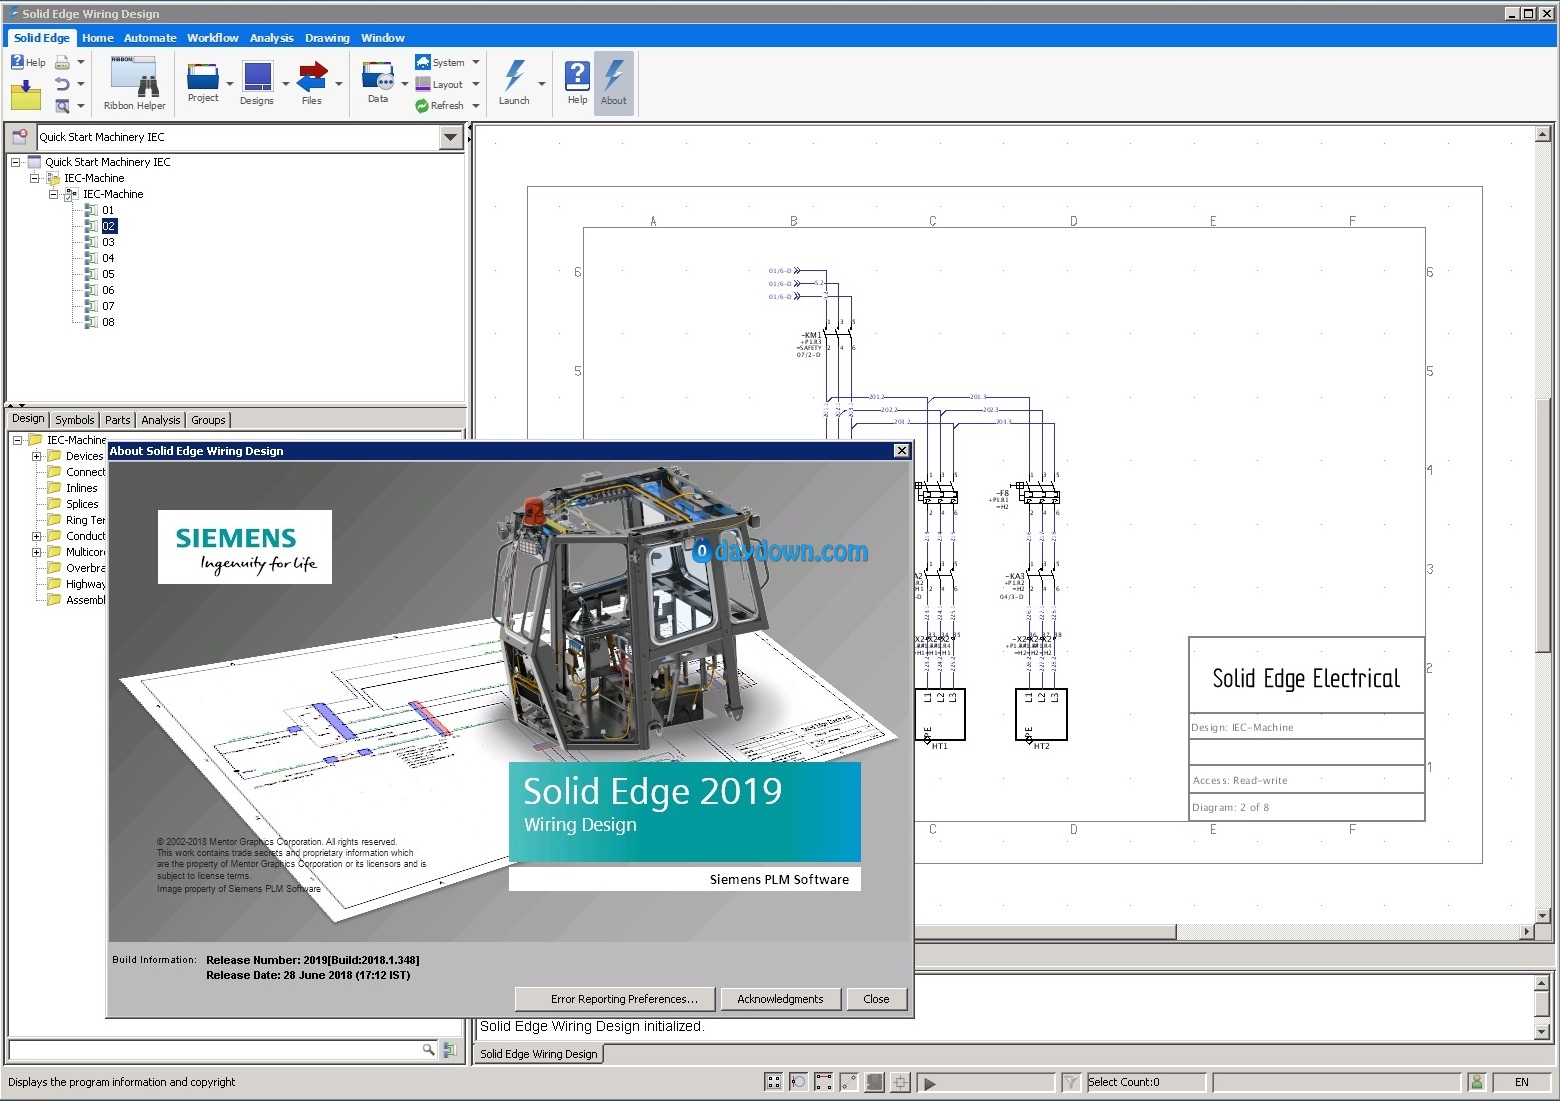The image size is (1560, 1101).
Task: Click the EN language indicator
Action: pos(1522,1082)
